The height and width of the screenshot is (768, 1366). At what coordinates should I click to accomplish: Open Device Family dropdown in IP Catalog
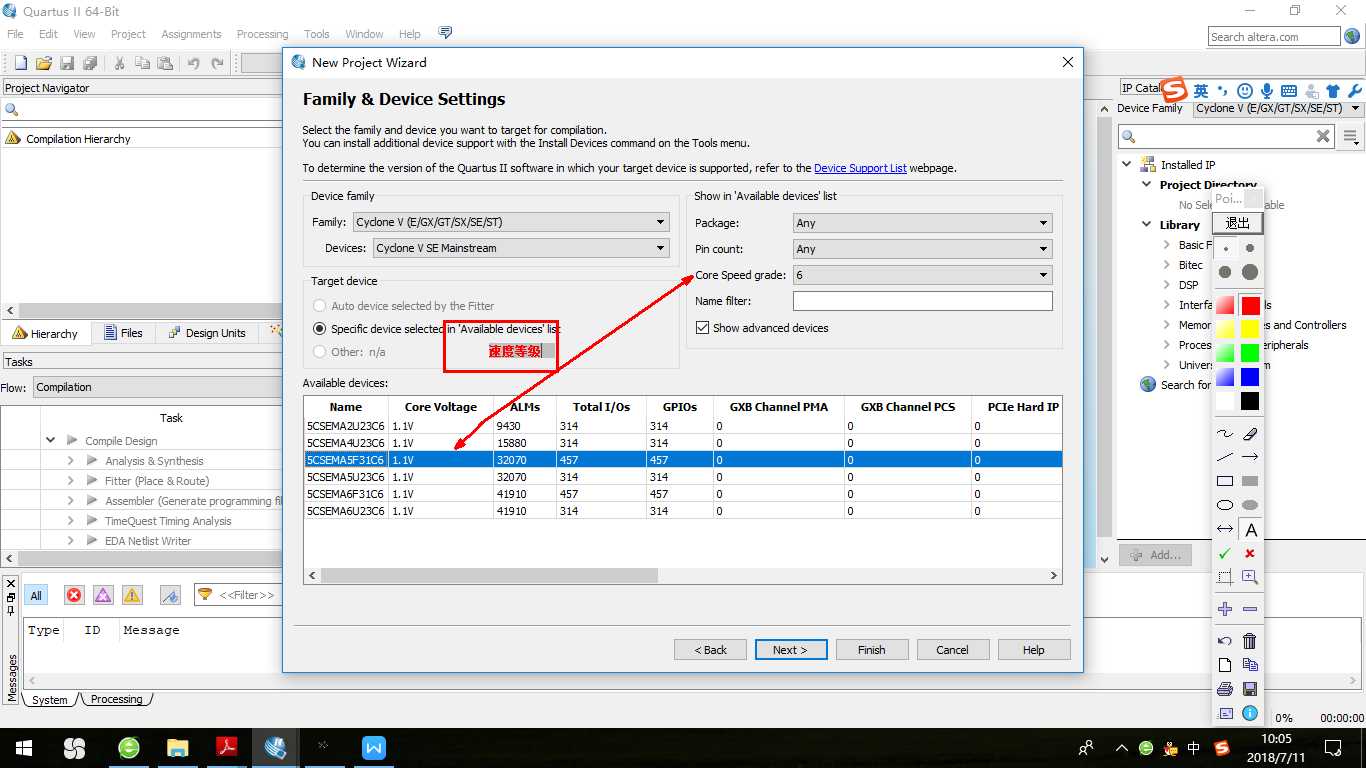point(1279,108)
